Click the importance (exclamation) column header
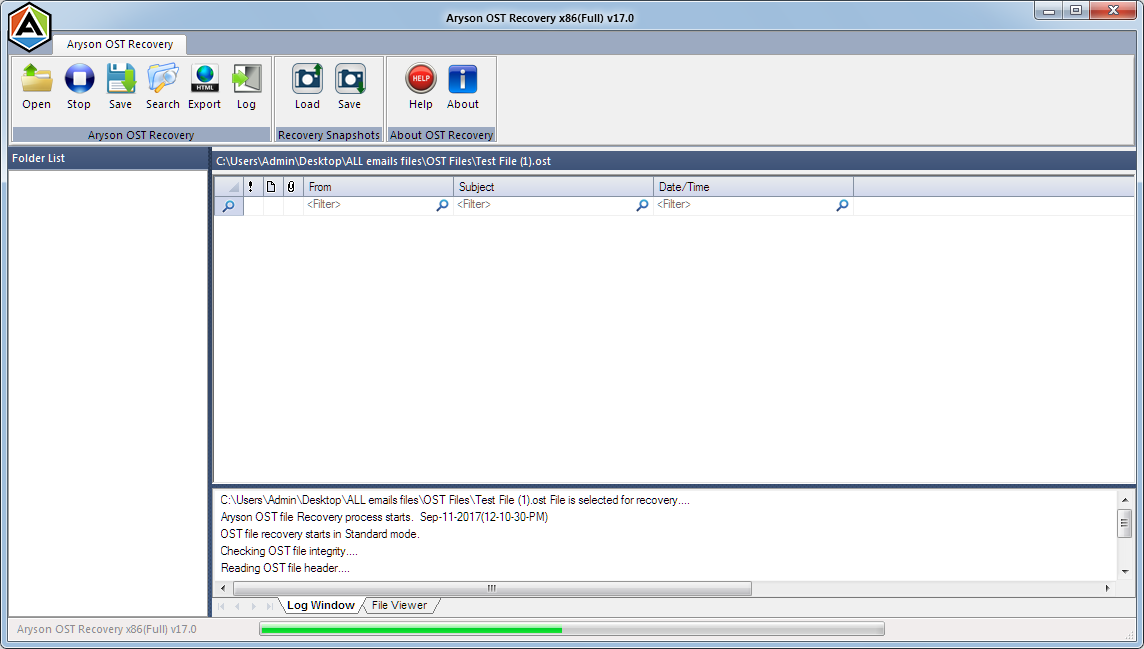The height and width of the screenshot is (649, 1144). click(250, 187)
